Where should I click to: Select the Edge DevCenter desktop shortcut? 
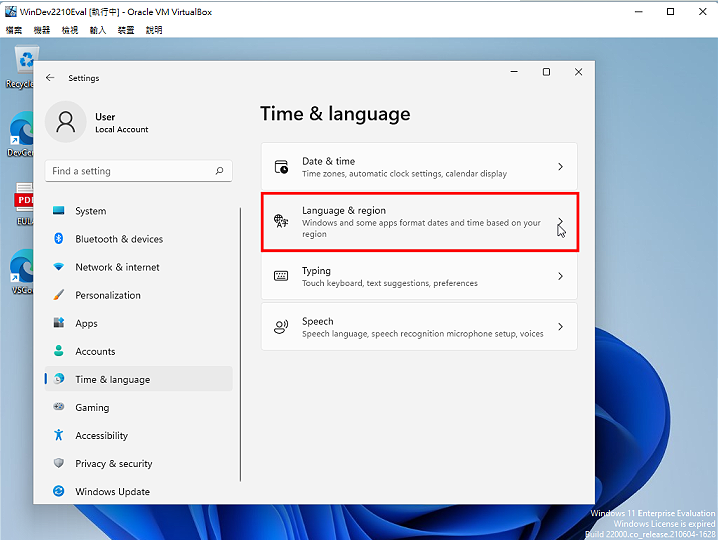(x=22, y=134)
